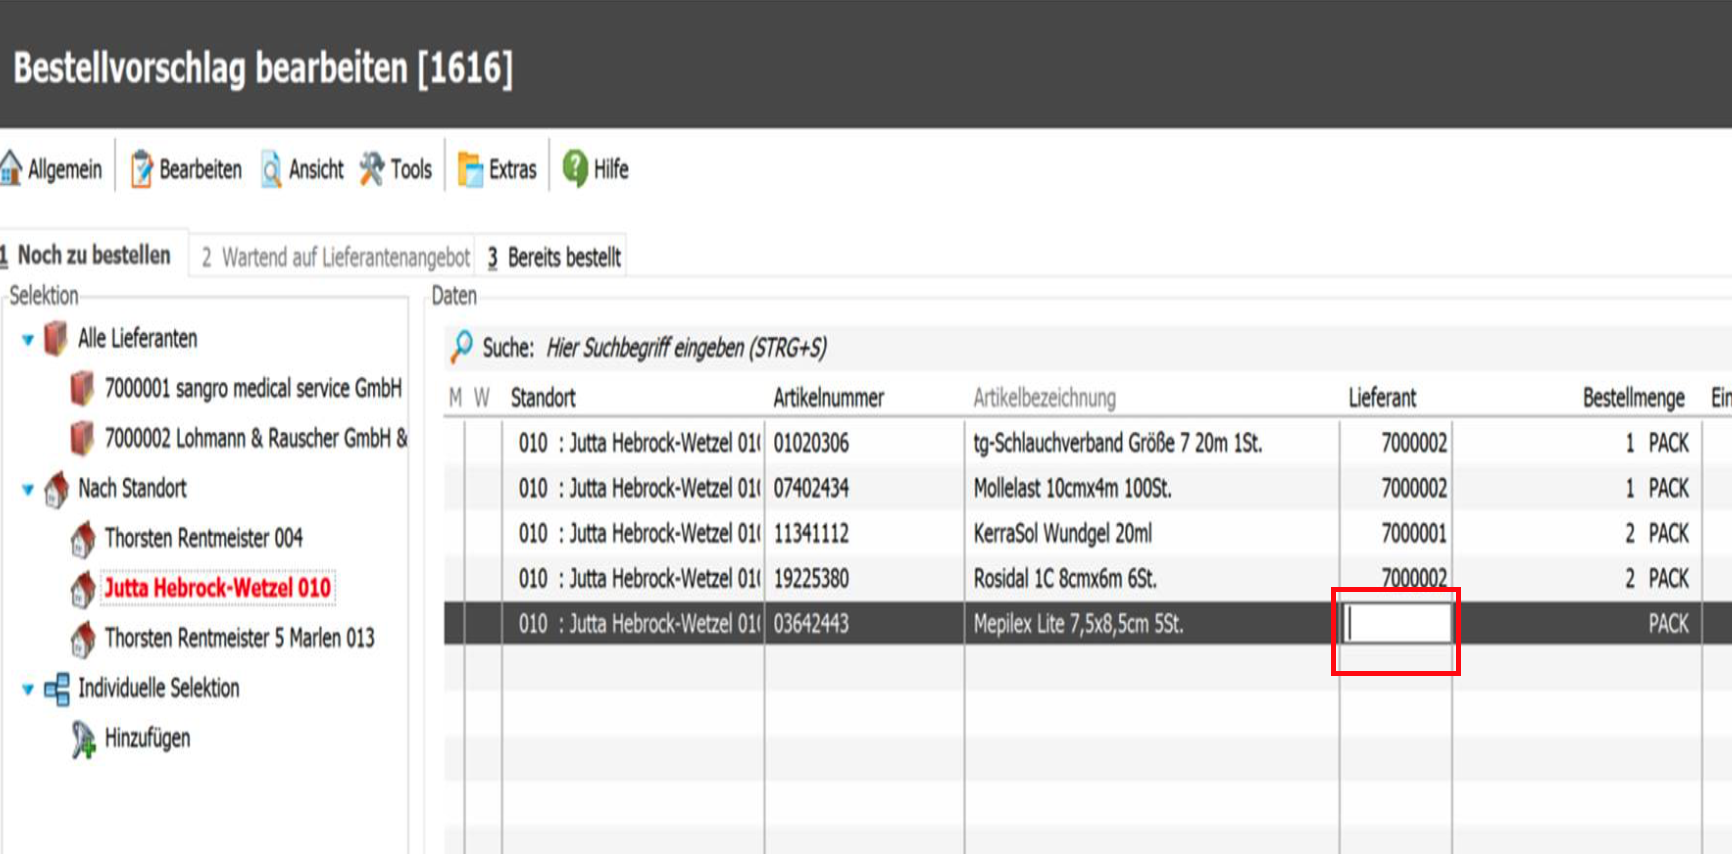Open the Tools wrench icon
The width and height of the screenshot is (1732, 854).
(x=372, y=169)
